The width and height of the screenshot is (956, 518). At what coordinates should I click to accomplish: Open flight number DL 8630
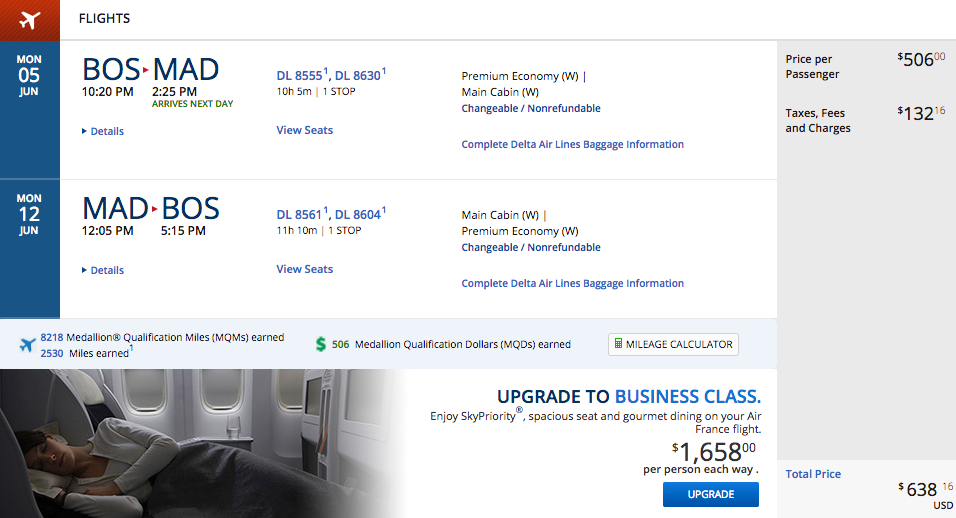358,76
